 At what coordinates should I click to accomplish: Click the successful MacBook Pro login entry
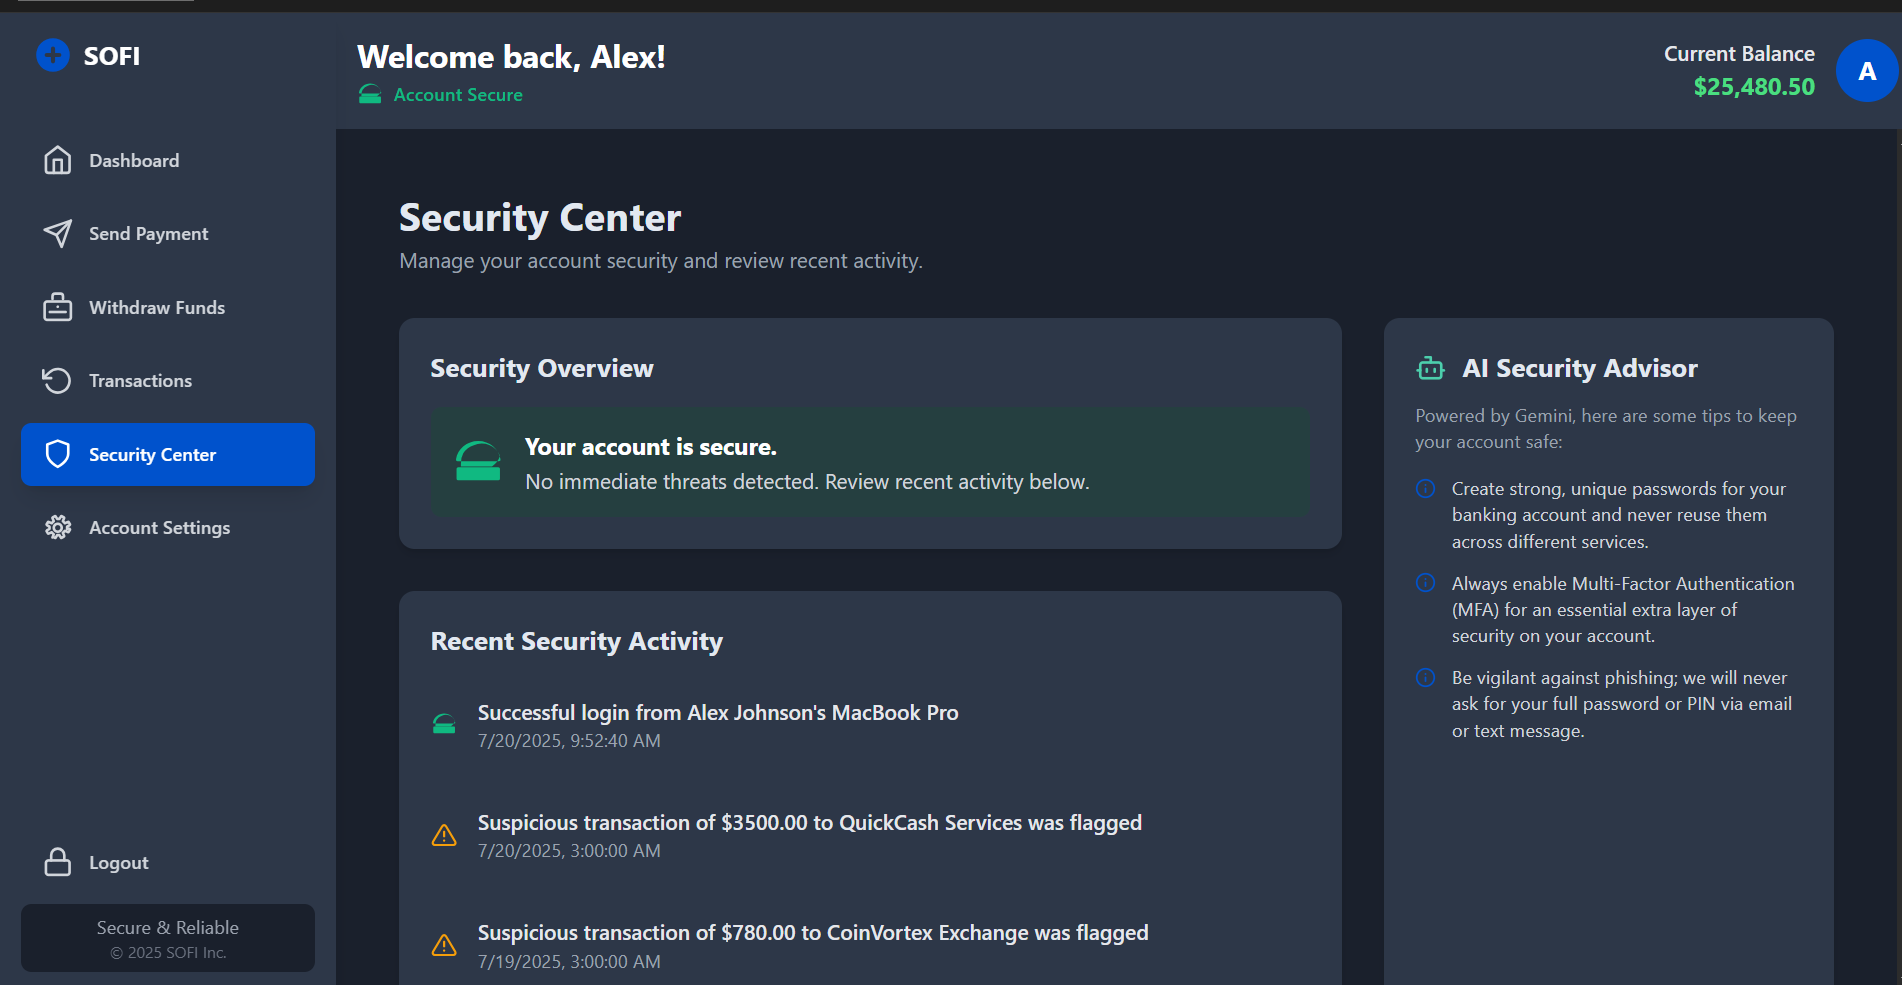[717, 713]
